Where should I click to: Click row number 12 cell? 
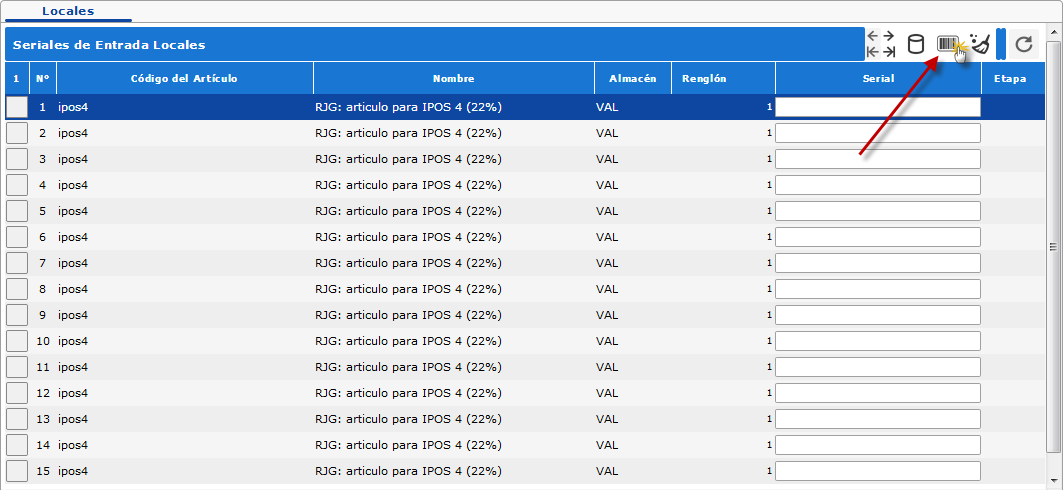tap(43, 393)
